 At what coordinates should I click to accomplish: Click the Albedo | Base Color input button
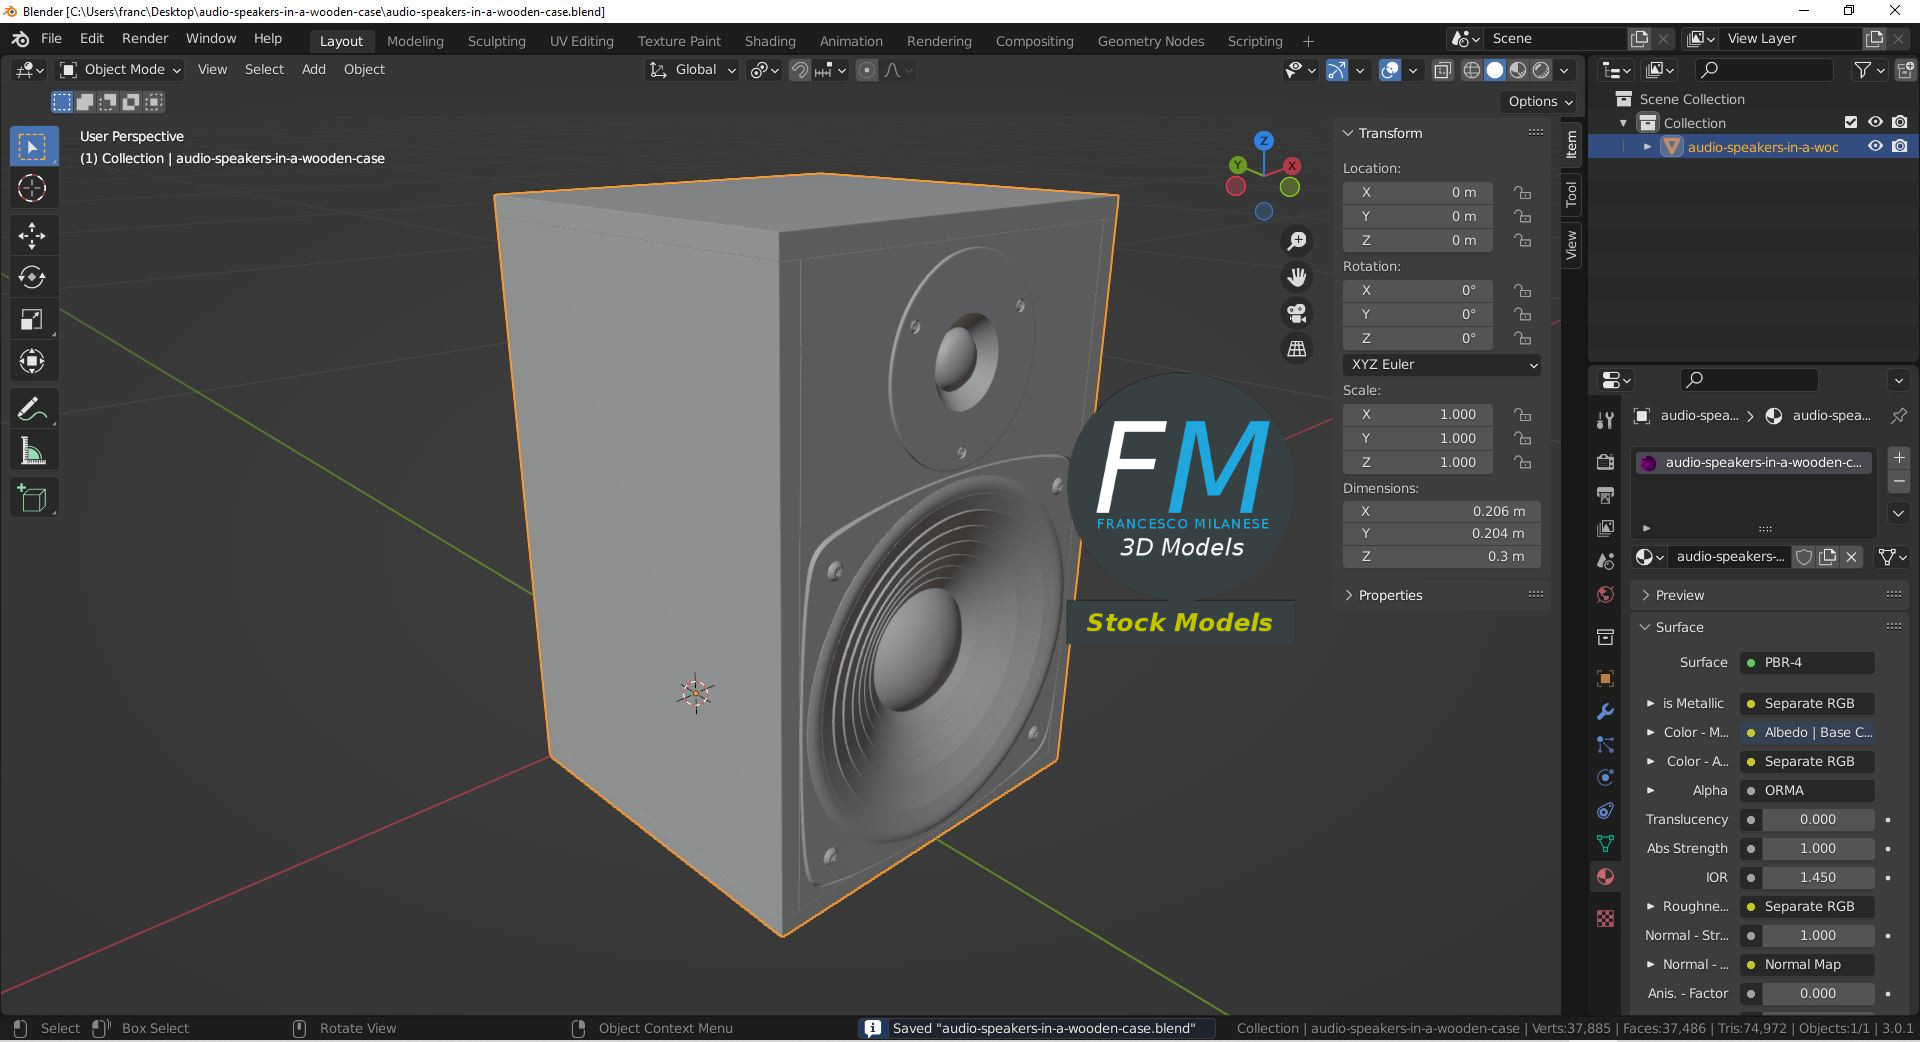(x=1808, y=732)
